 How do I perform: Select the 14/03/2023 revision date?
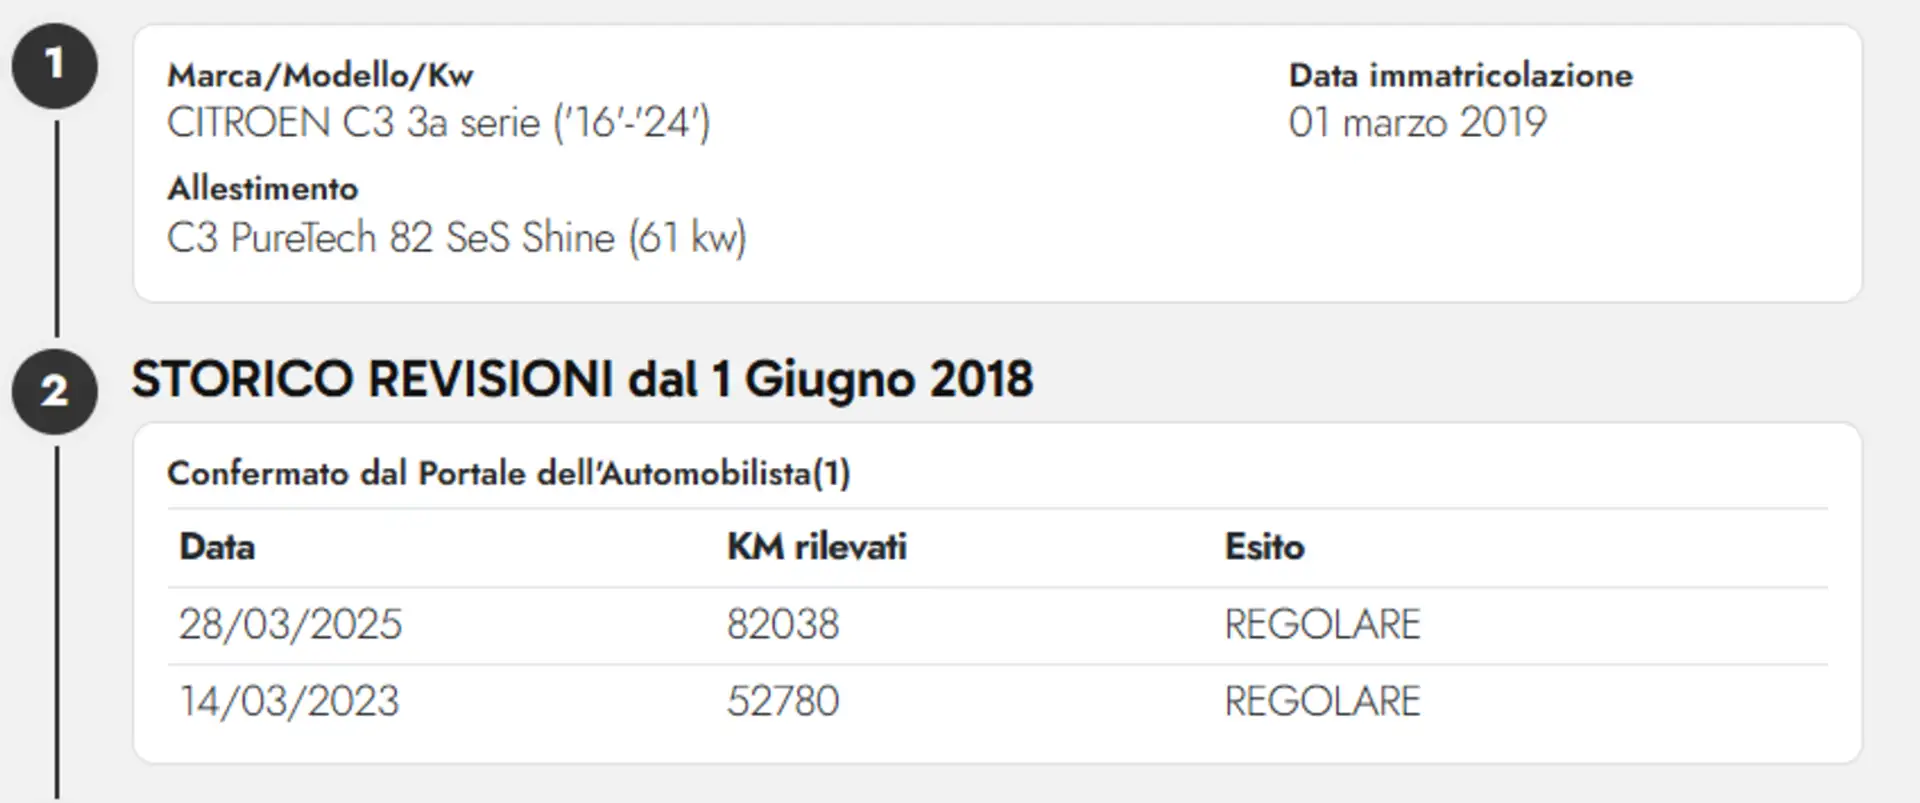(x=289, y=701)
